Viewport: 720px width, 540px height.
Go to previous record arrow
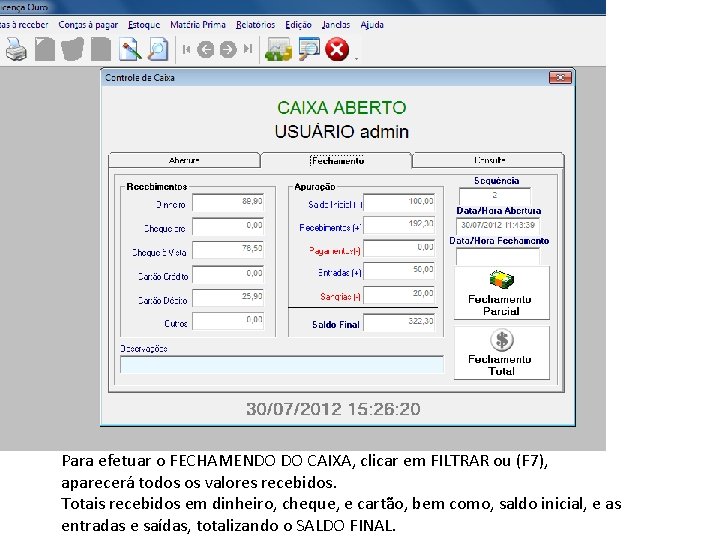pos(205,49)
